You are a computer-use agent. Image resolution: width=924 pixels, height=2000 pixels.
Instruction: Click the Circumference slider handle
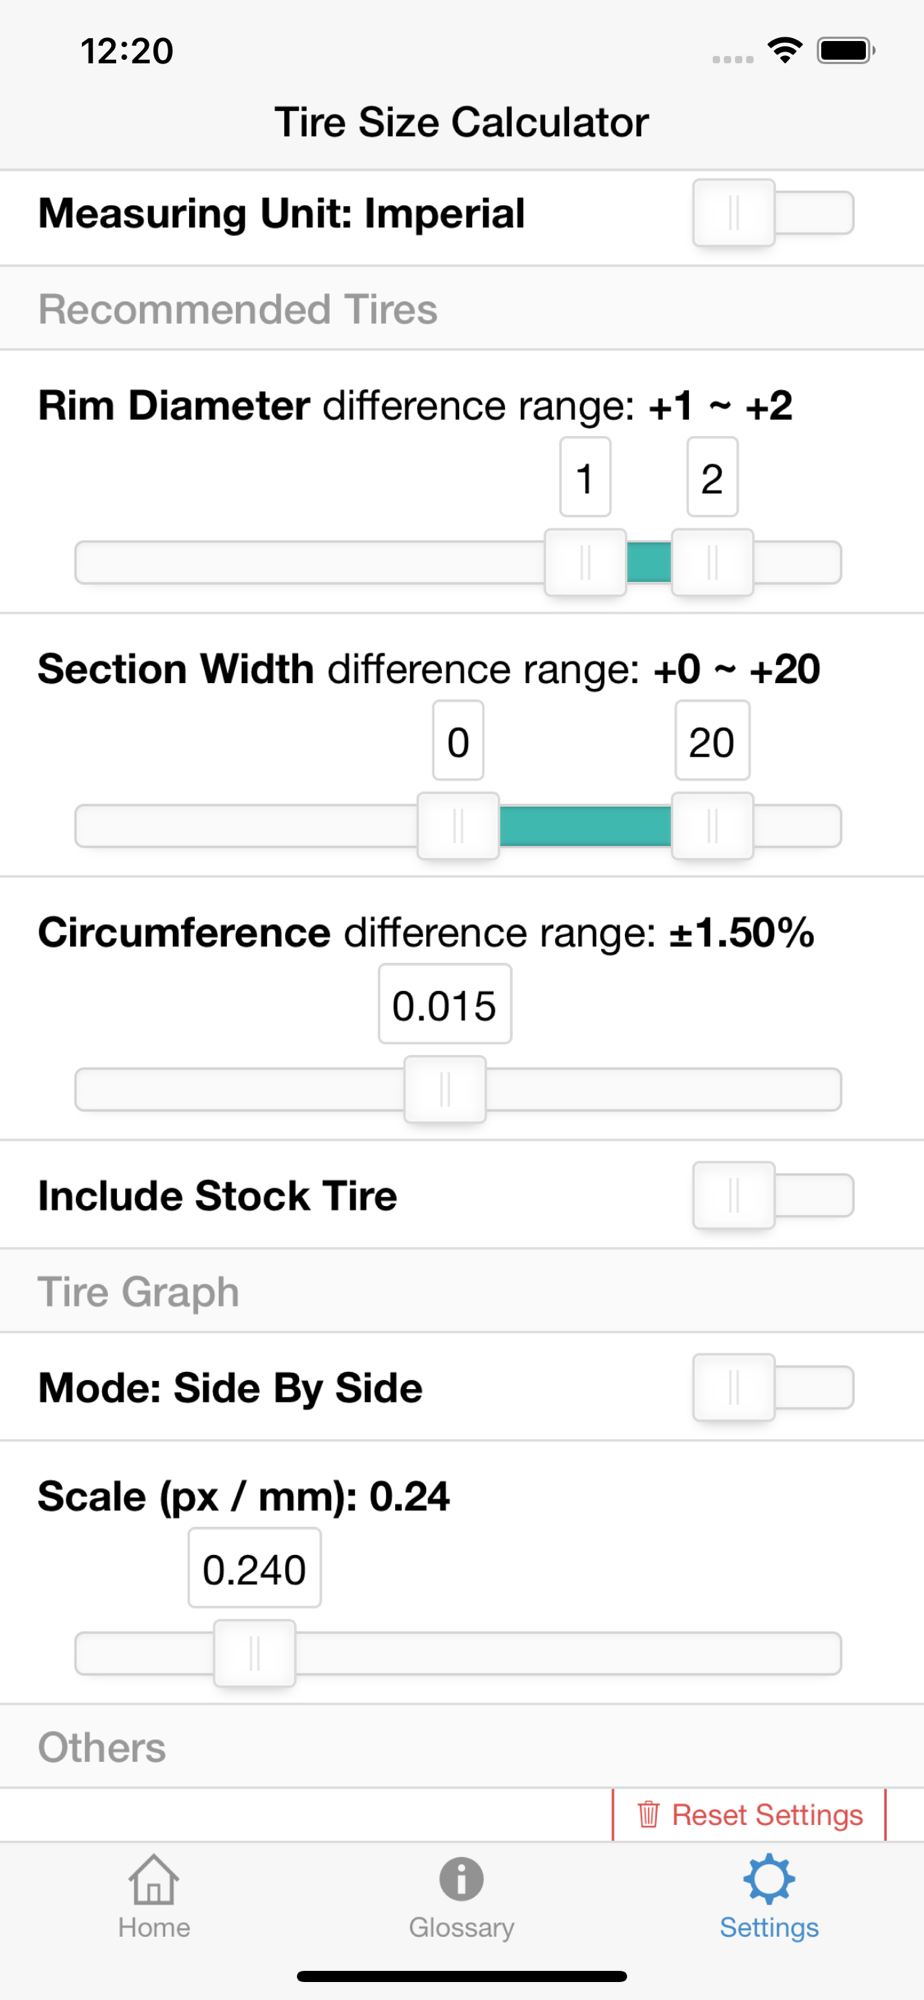click(x=445, y=1089)
